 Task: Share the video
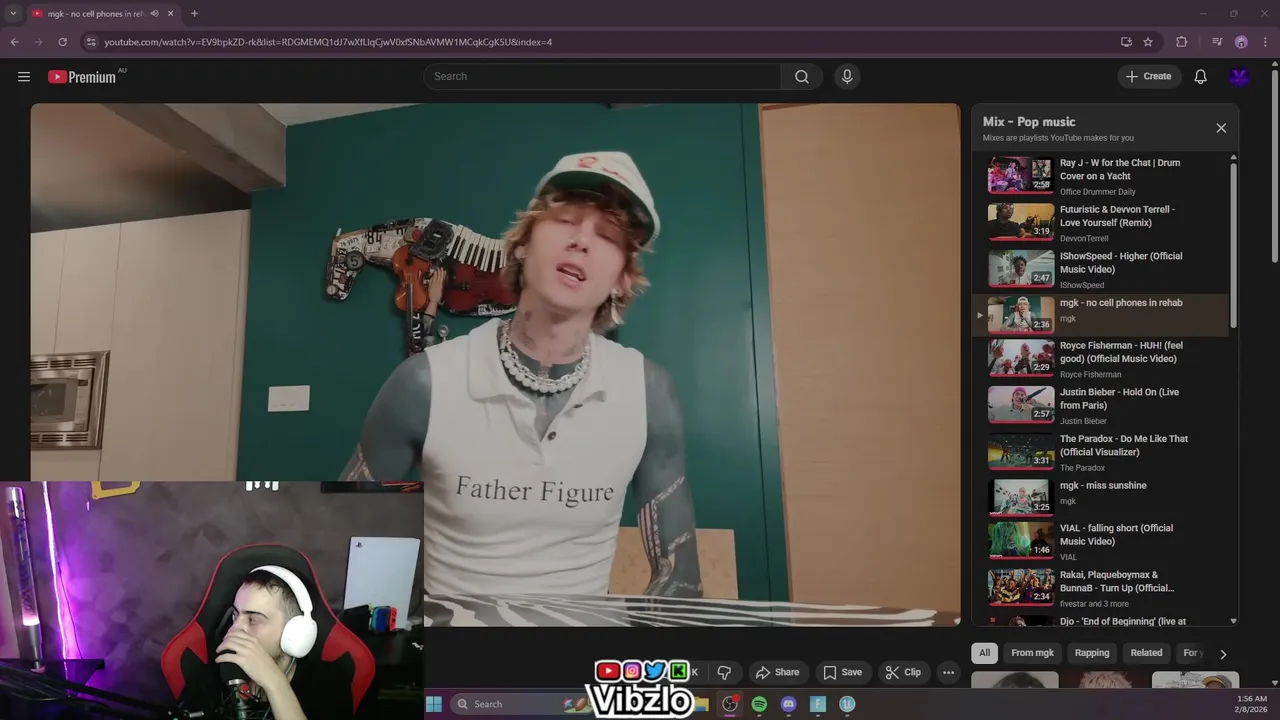[x=777, y=672]
